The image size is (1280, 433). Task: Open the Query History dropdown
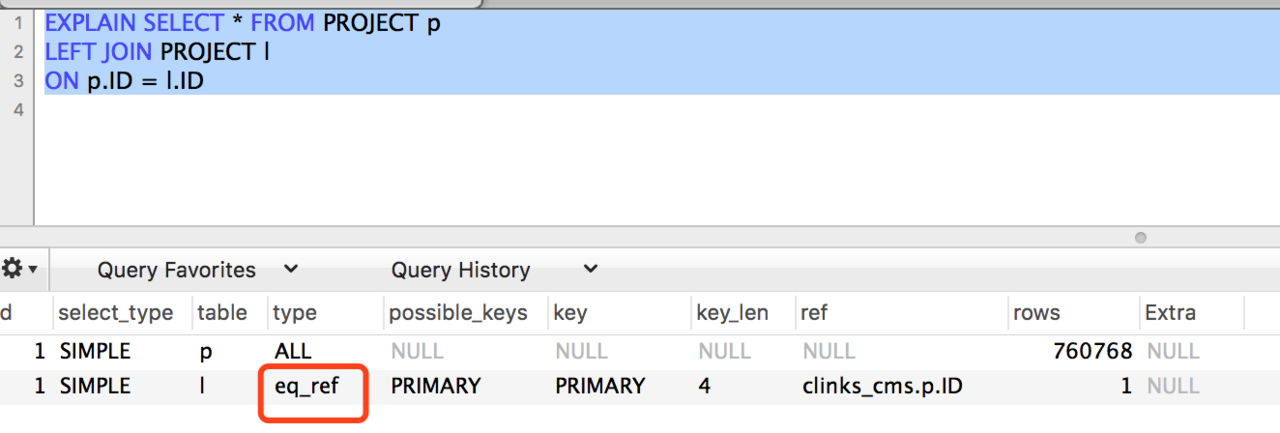(494, 270)
